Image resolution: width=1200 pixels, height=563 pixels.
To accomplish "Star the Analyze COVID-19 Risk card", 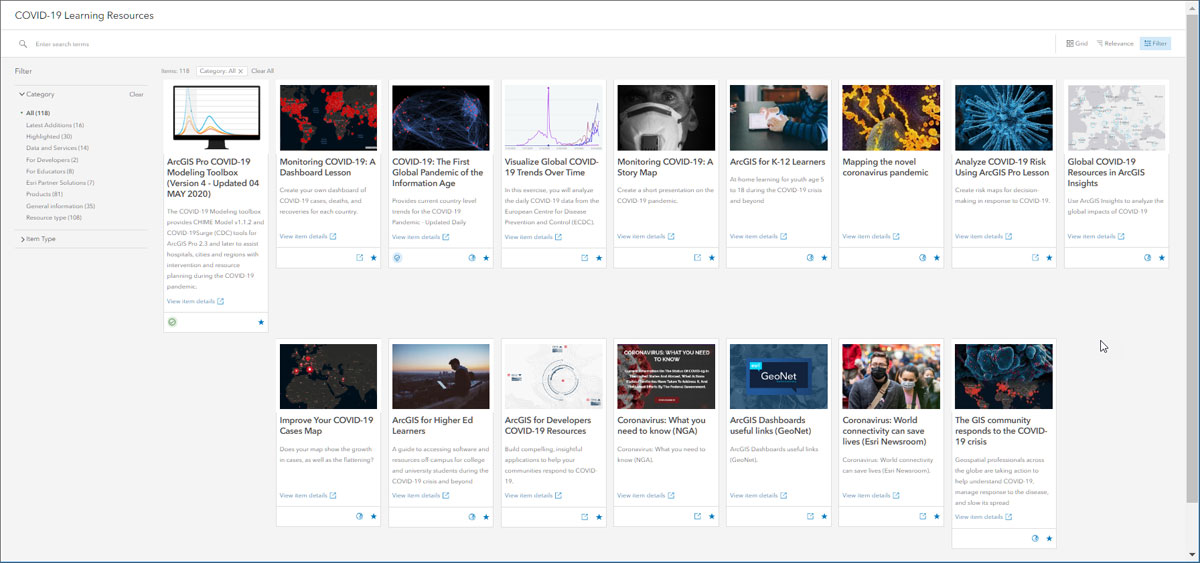I will (x=1049, y=257).
